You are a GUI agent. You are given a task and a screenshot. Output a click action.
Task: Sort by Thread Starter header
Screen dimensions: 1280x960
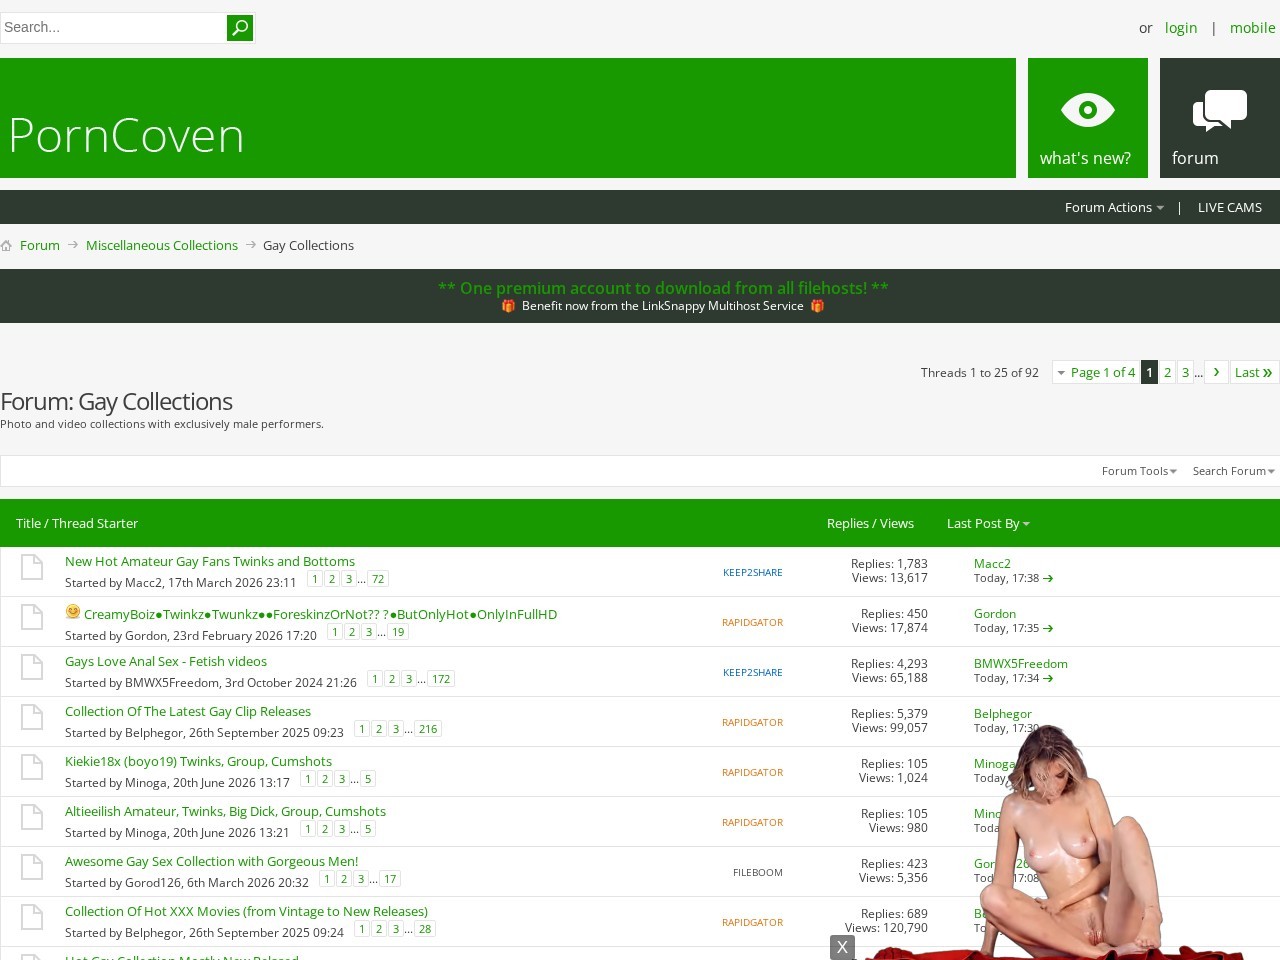(95, 523)
